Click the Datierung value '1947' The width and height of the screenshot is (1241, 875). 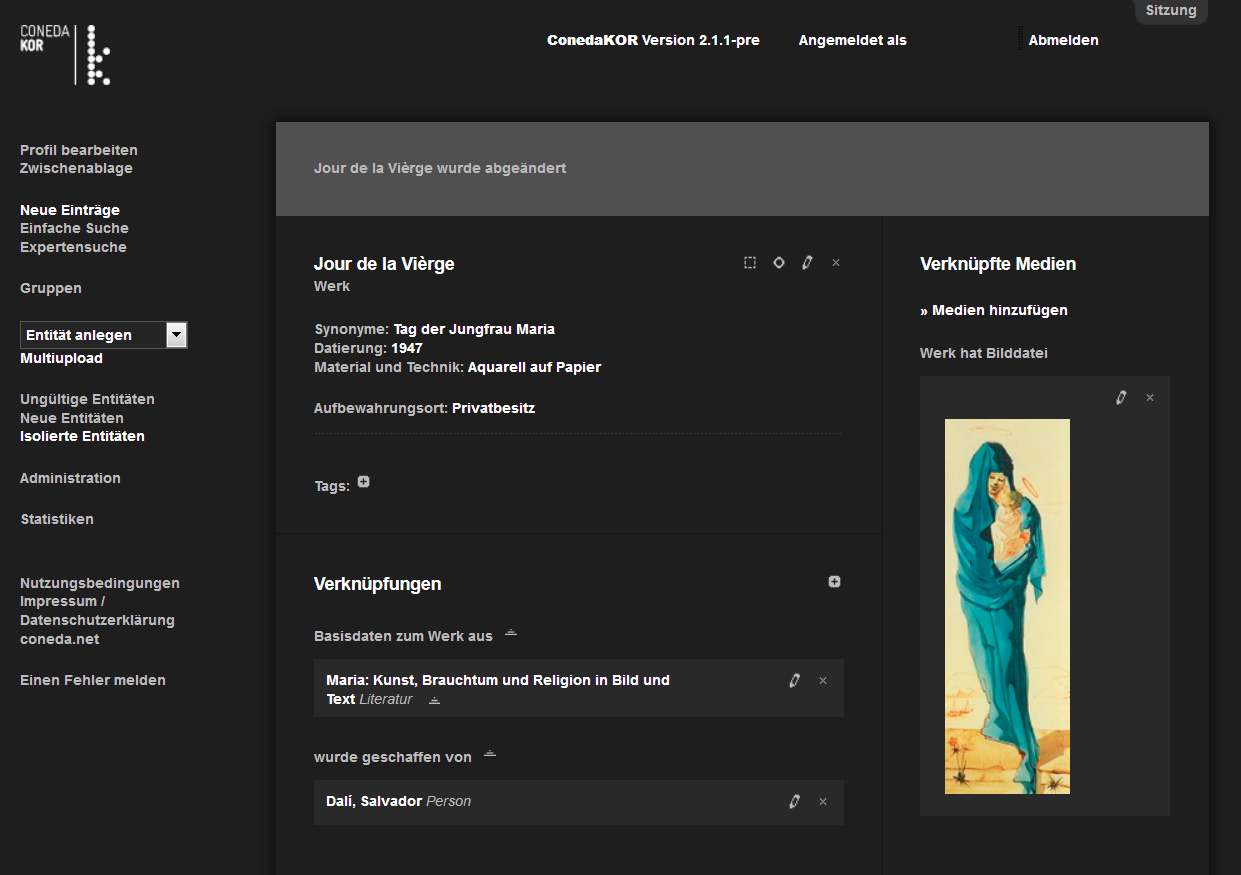coord(407,348)
